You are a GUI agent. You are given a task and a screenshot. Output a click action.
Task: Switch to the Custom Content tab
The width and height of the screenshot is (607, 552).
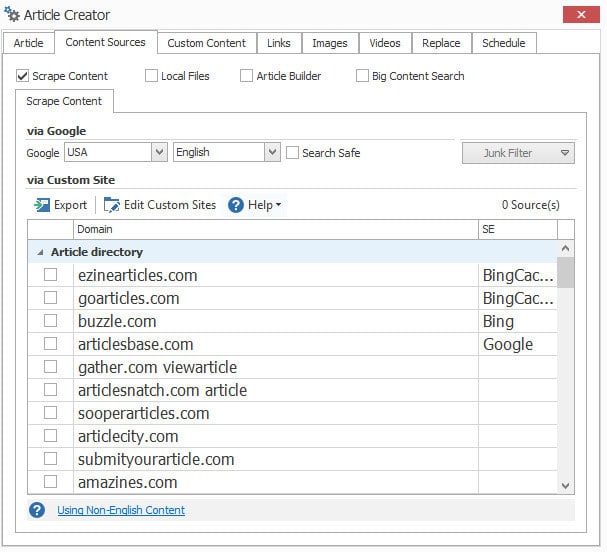tap(206, 43)
